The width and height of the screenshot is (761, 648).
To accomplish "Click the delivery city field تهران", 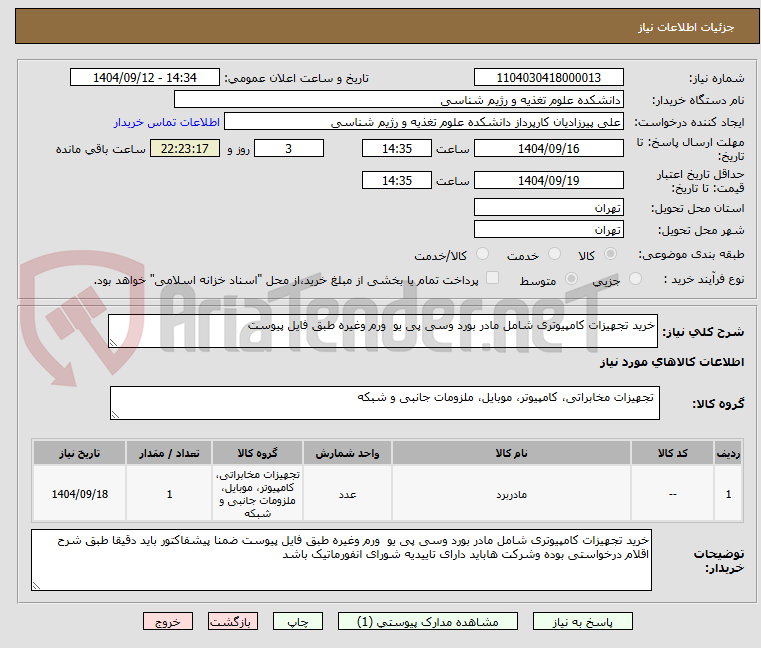I will click(548, 229).
